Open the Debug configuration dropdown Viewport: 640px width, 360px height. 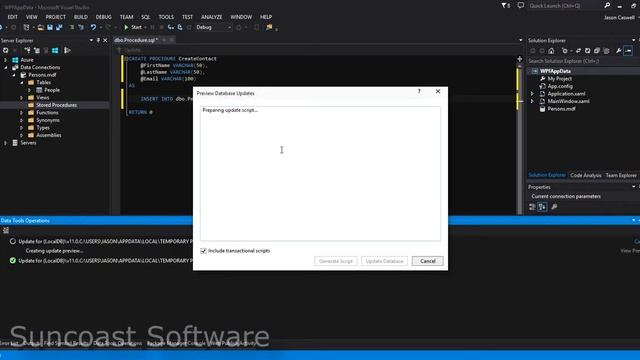pos(213,27)
